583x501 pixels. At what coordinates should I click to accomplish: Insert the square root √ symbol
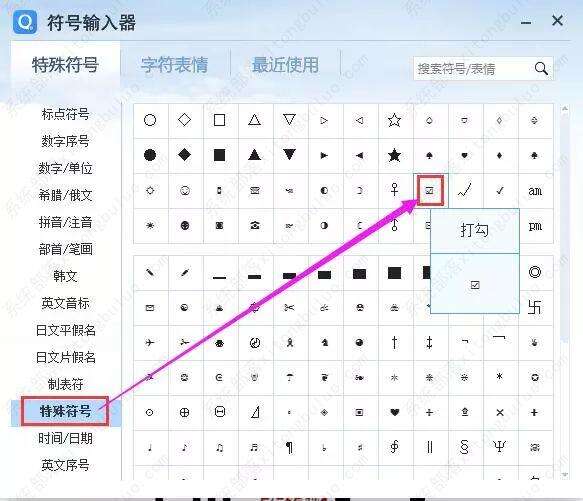point(465,190)
